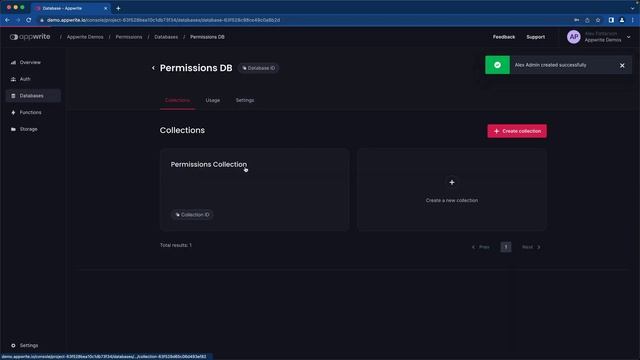
Task: Open the Permissions Collection card
Action: point(254,189)
